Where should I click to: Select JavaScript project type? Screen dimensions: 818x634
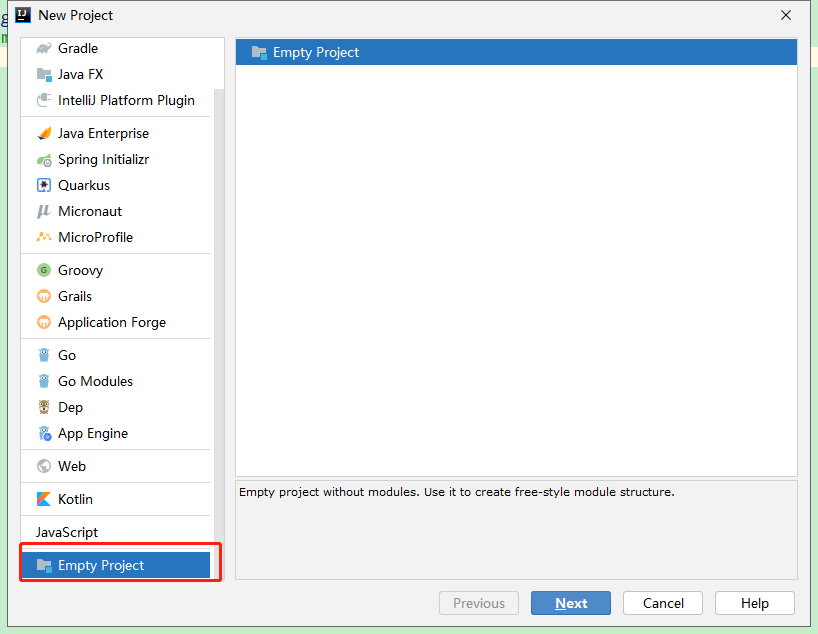pyautogui.click(x=115, y=532)
